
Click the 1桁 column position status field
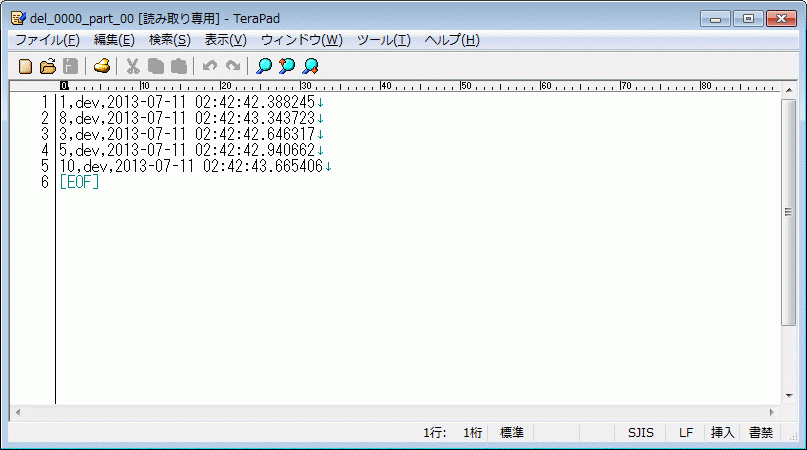tap(472, 432)
